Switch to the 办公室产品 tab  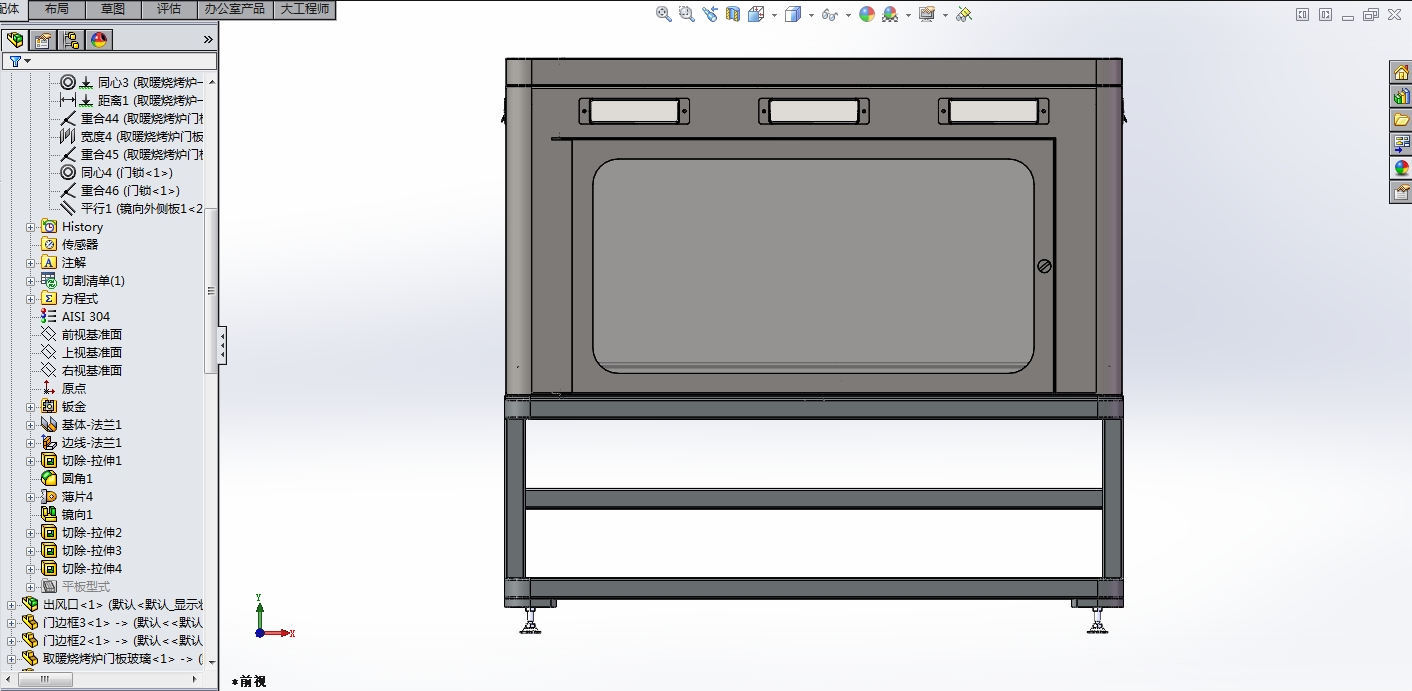235,9
